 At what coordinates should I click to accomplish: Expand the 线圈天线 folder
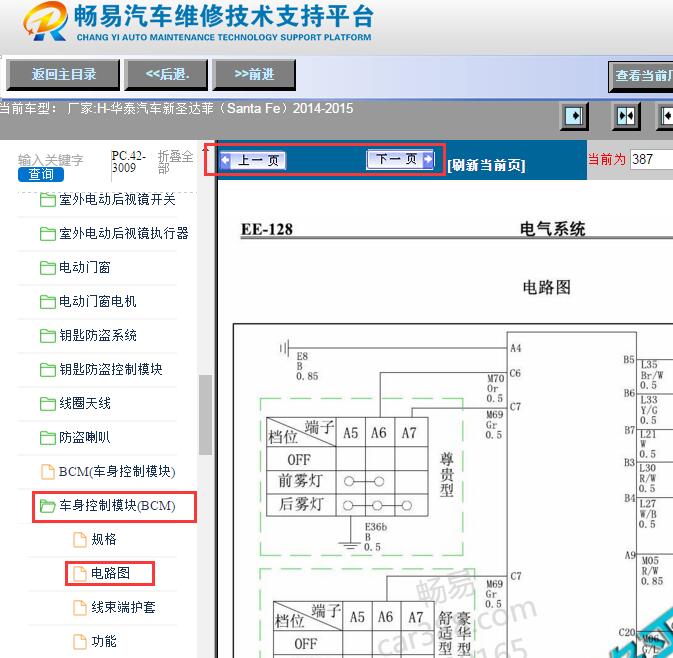tap(85, 403)
